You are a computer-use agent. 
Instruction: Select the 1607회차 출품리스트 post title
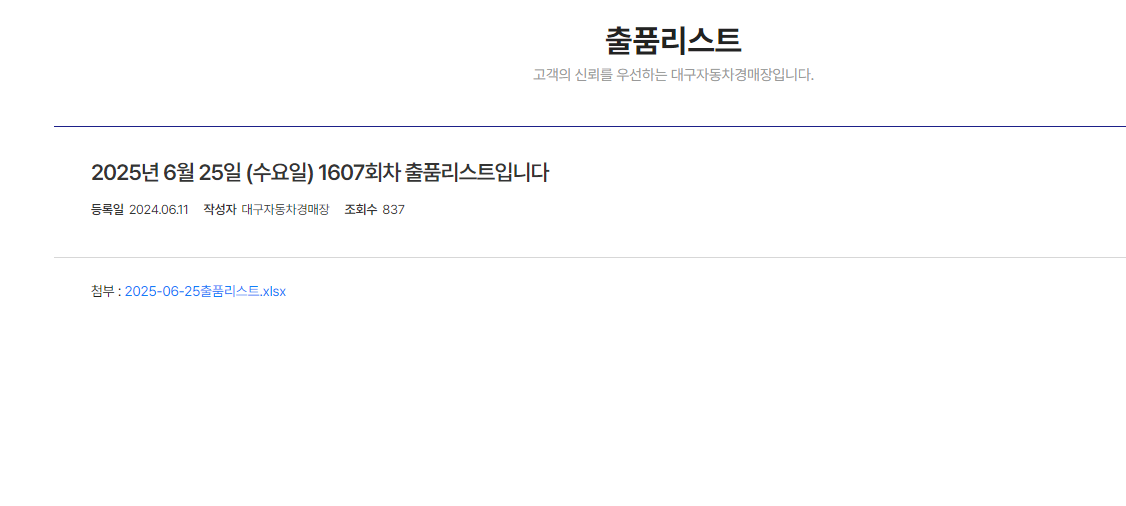320,173
